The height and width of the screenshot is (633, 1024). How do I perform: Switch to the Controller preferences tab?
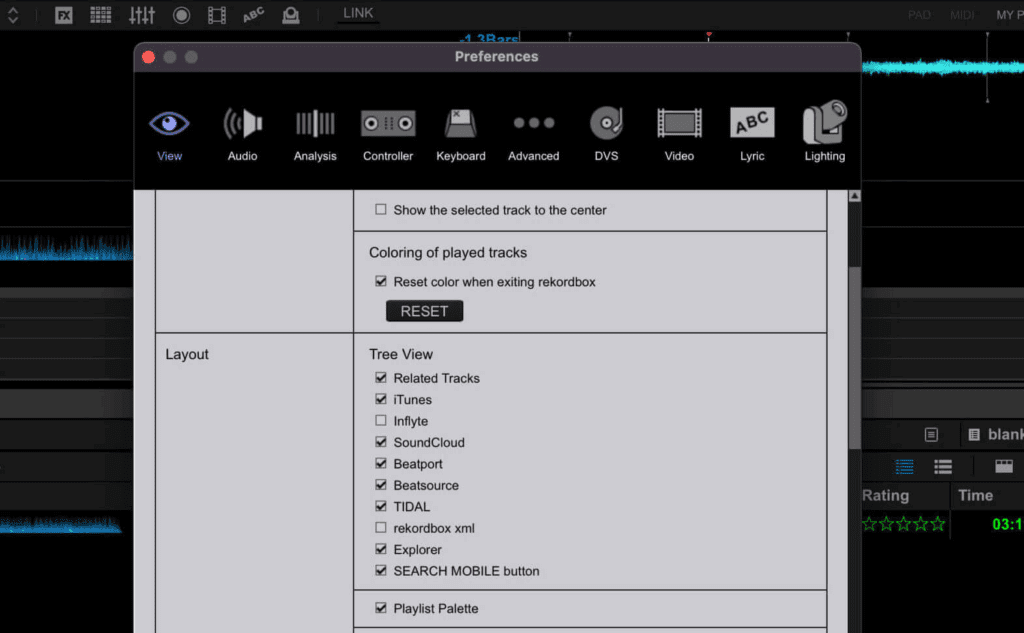point(388,134)
